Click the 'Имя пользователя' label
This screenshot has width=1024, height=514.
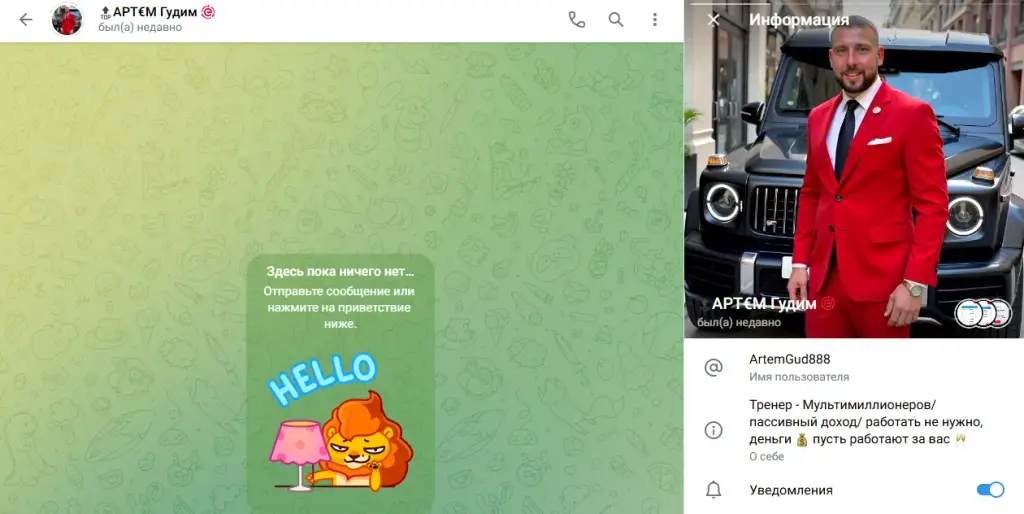[799, 377]
